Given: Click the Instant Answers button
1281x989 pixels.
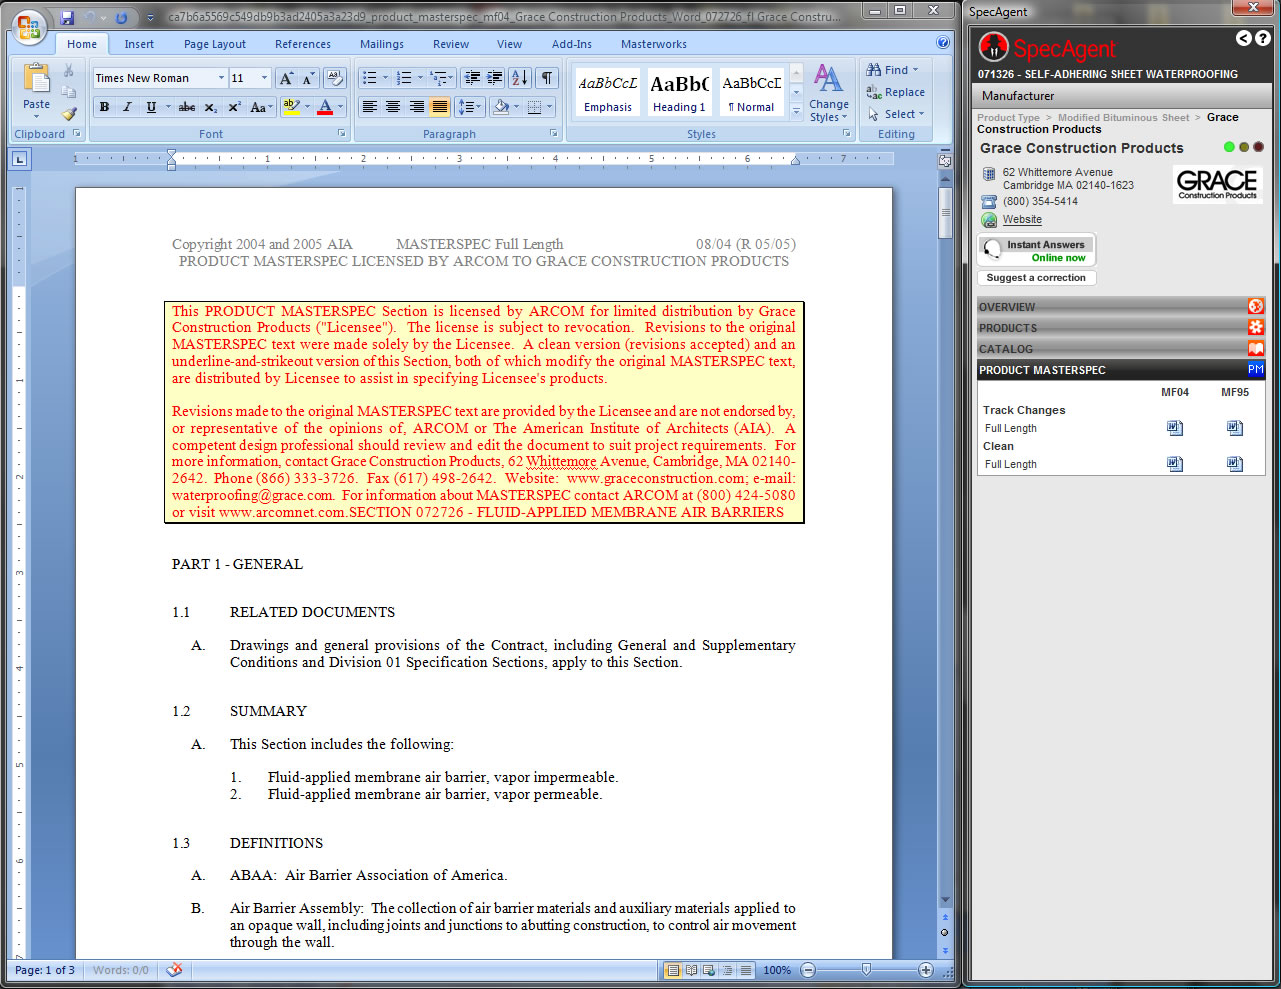Looking at the screenshot, I should pyautogui.click(x=1036, y=250).
